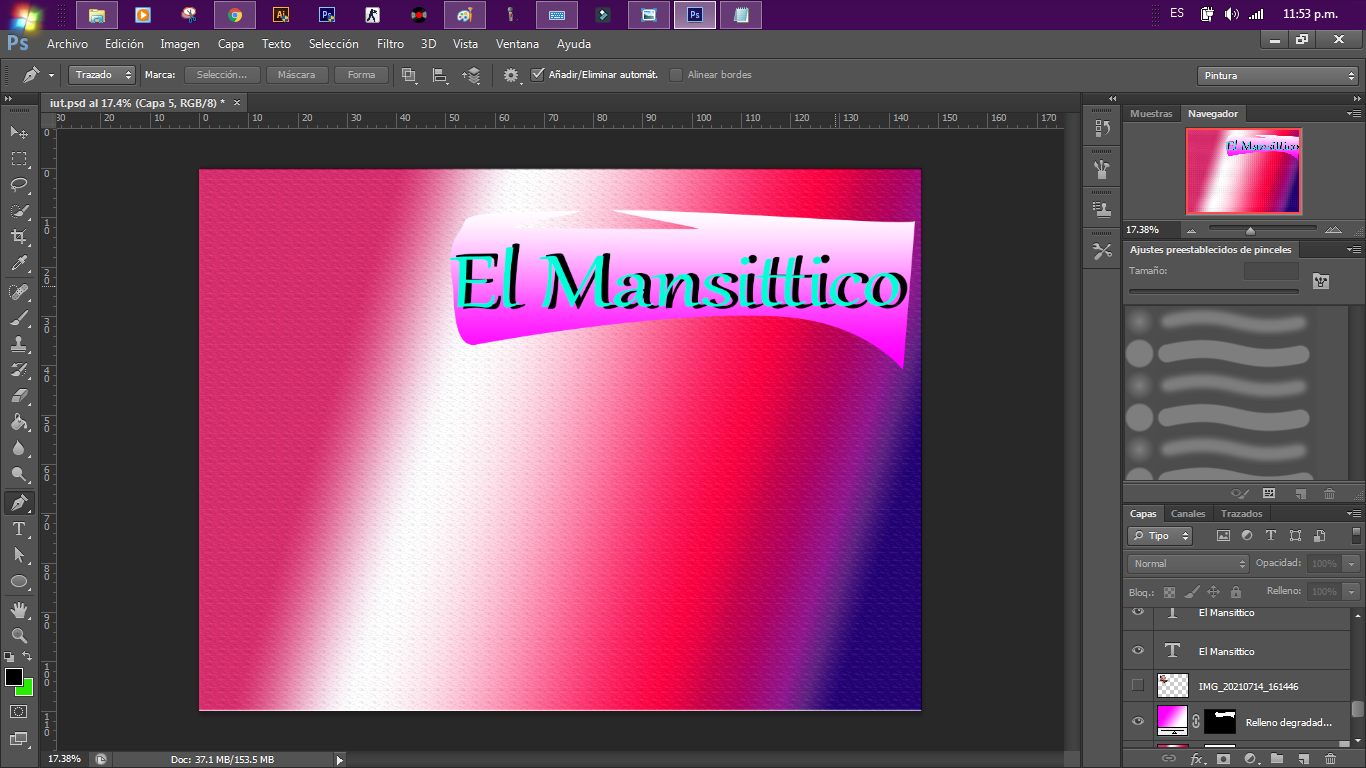Click the Forma button
Screen dimensions: 1366x768
(361, 75)
